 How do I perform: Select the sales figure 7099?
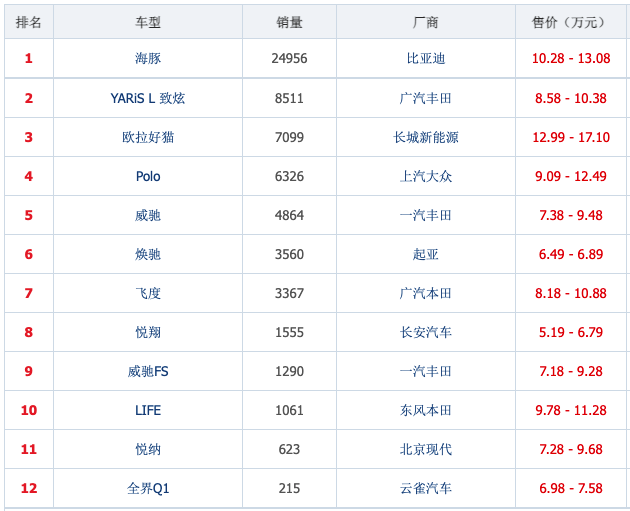click(289, 137)
